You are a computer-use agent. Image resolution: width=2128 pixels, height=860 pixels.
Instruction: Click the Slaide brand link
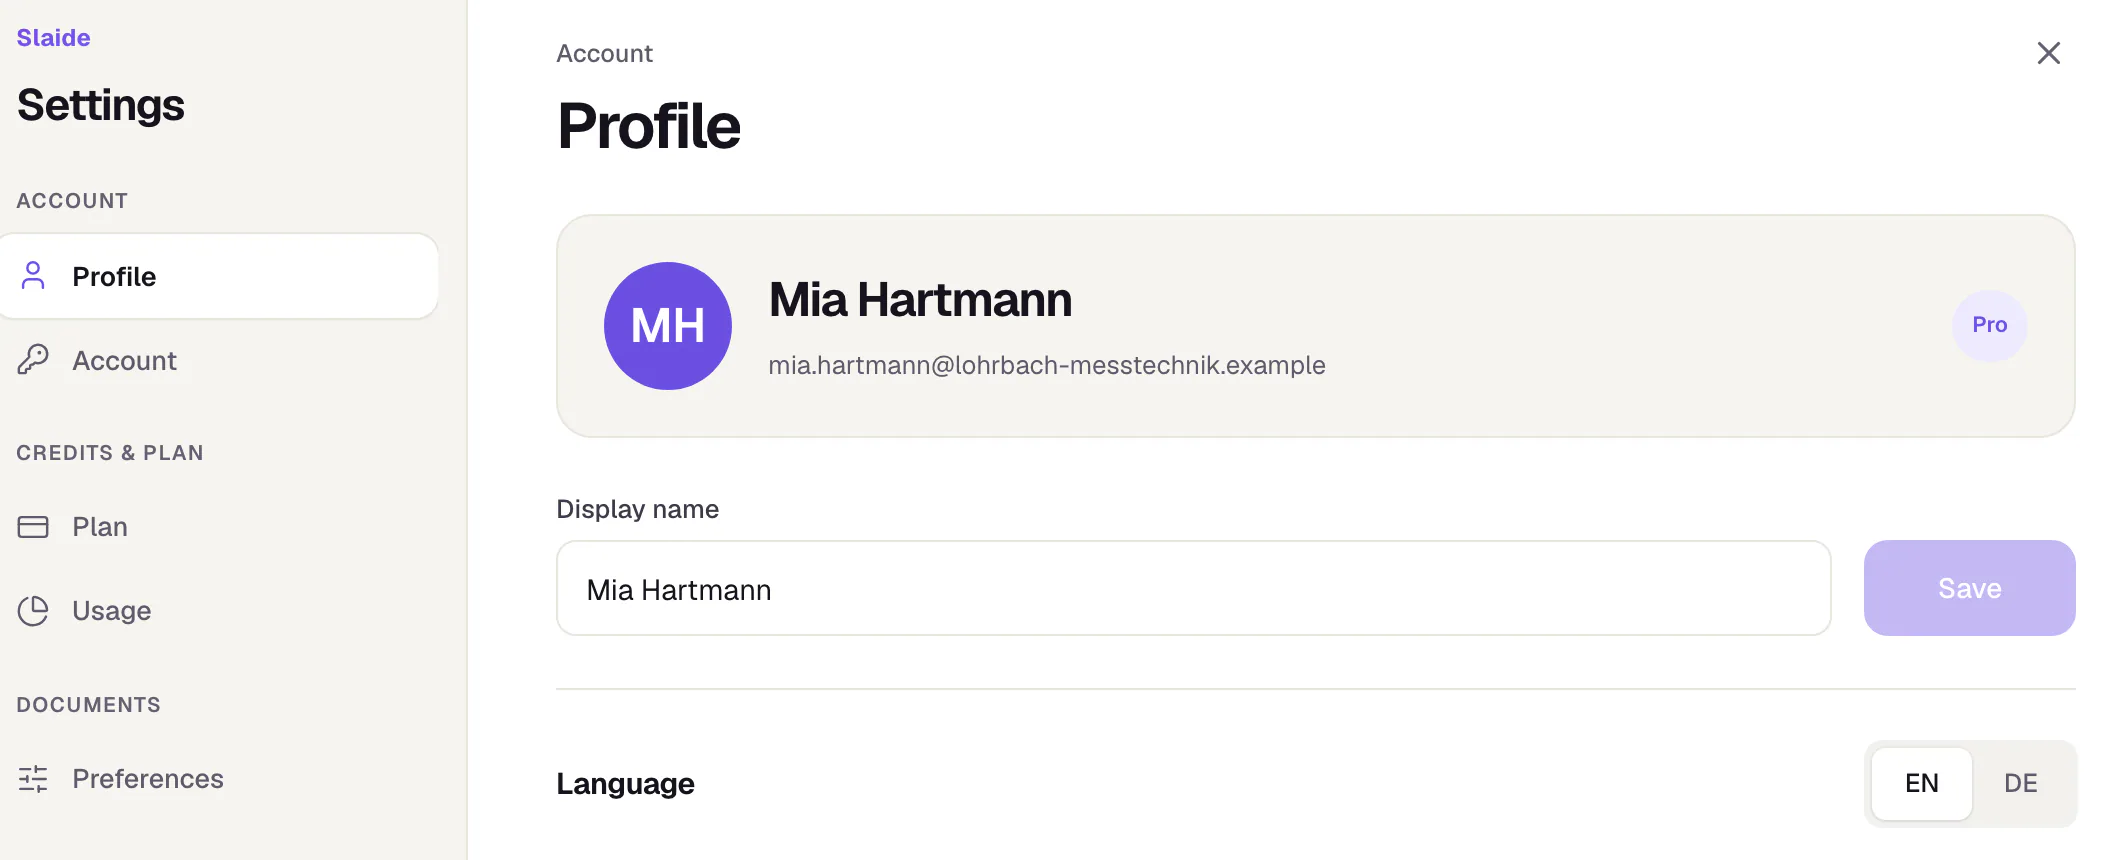coord(54,38)
